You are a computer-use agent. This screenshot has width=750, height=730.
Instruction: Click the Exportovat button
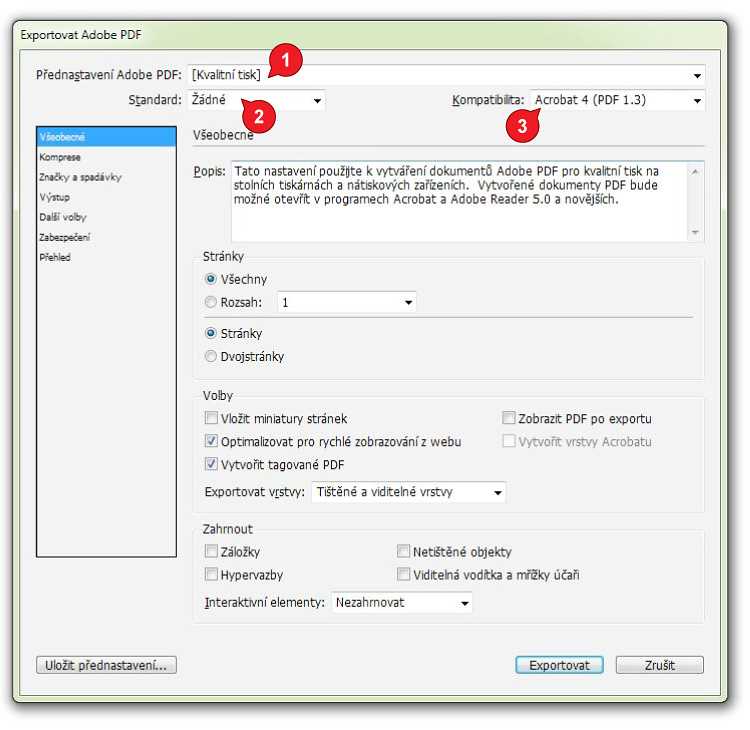559,665
